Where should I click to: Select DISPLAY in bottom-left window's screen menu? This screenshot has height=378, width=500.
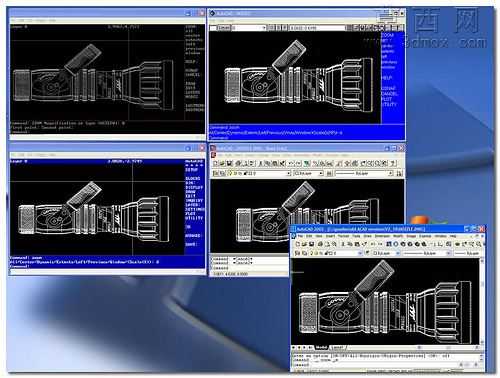[194, 188]
